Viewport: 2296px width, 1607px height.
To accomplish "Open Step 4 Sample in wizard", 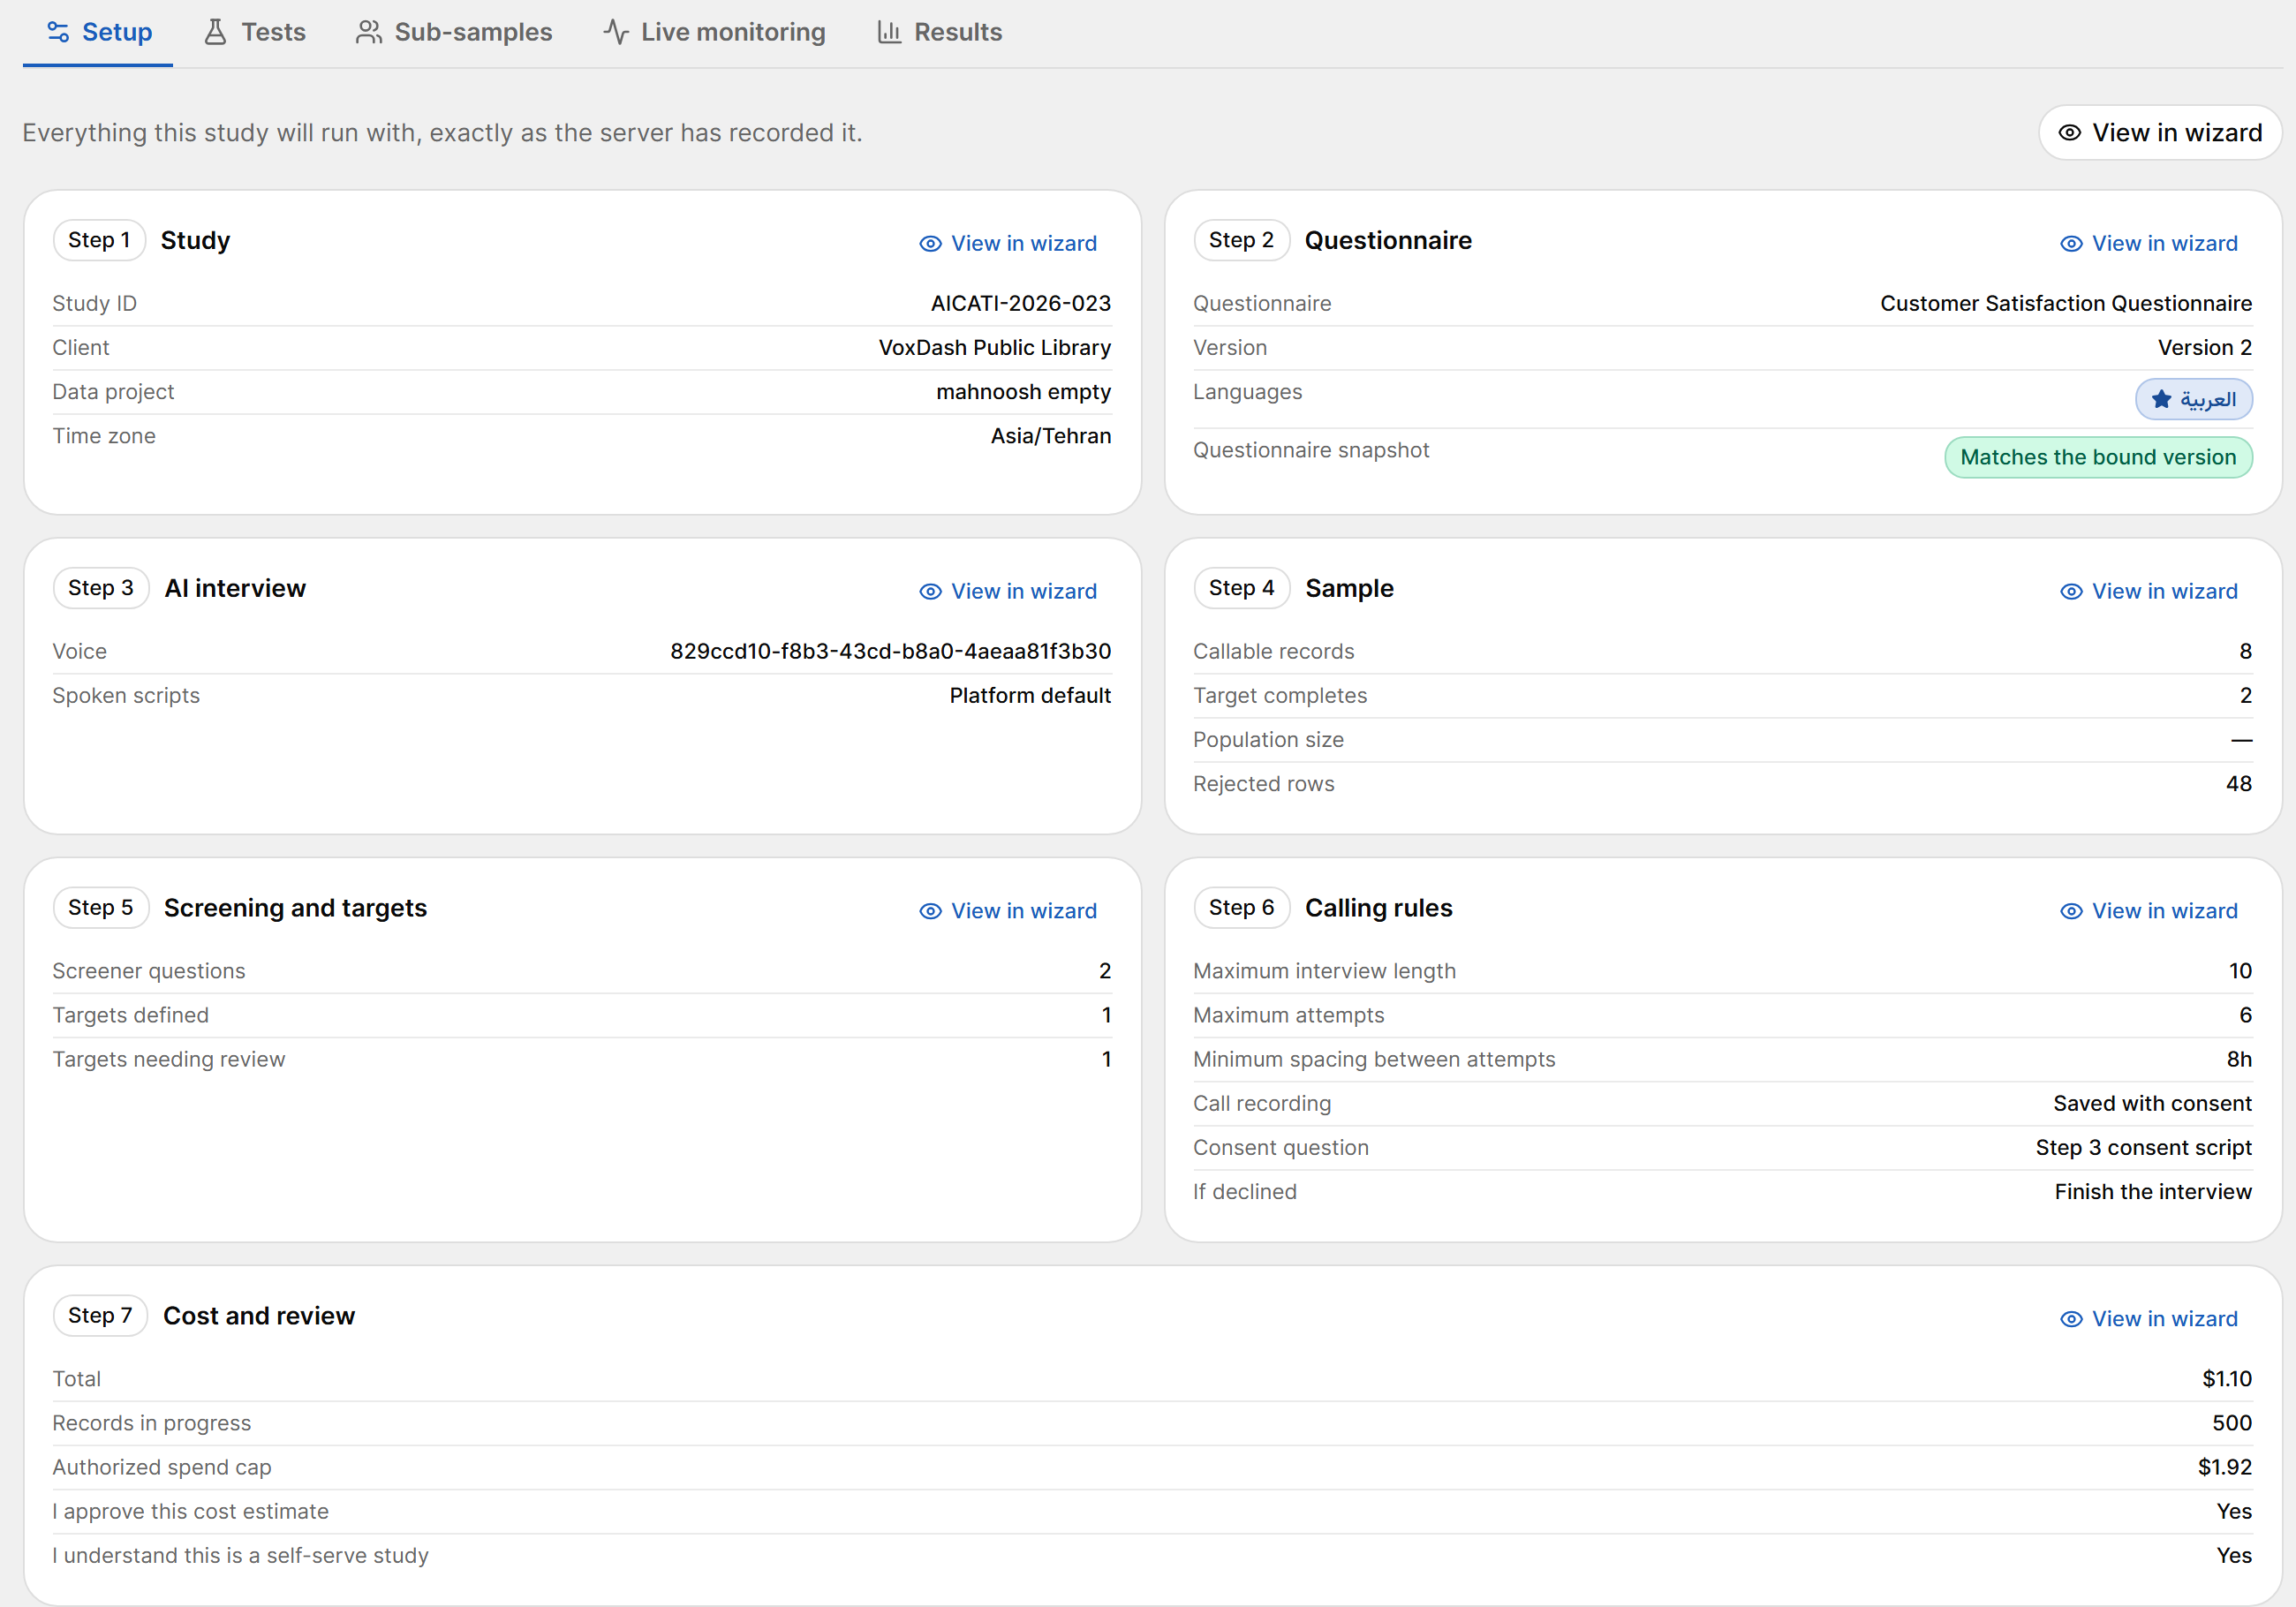I will (2149, 591).
